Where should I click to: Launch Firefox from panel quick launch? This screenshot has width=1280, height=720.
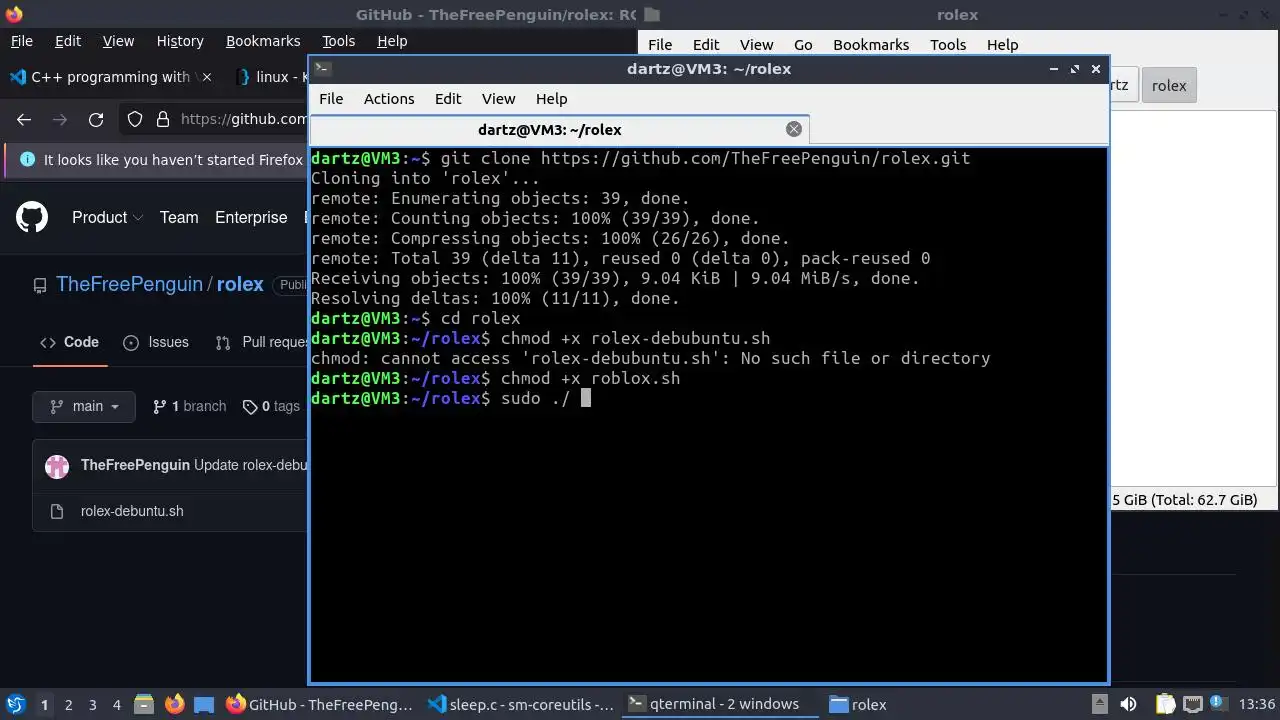(x=174, y=704)
